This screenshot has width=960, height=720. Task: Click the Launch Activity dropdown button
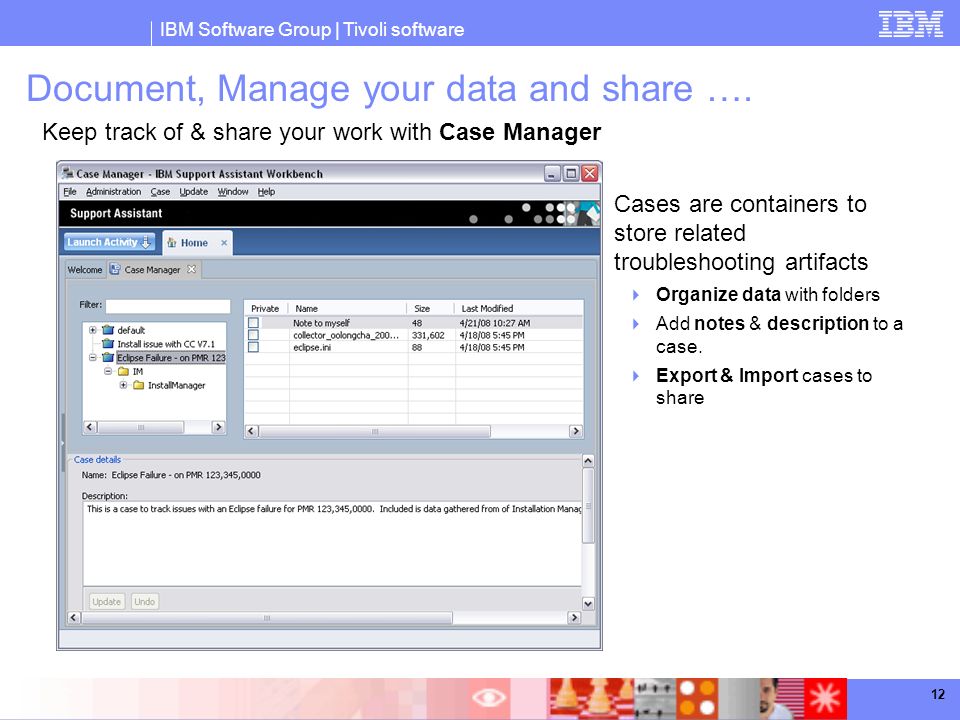(109, 242)
